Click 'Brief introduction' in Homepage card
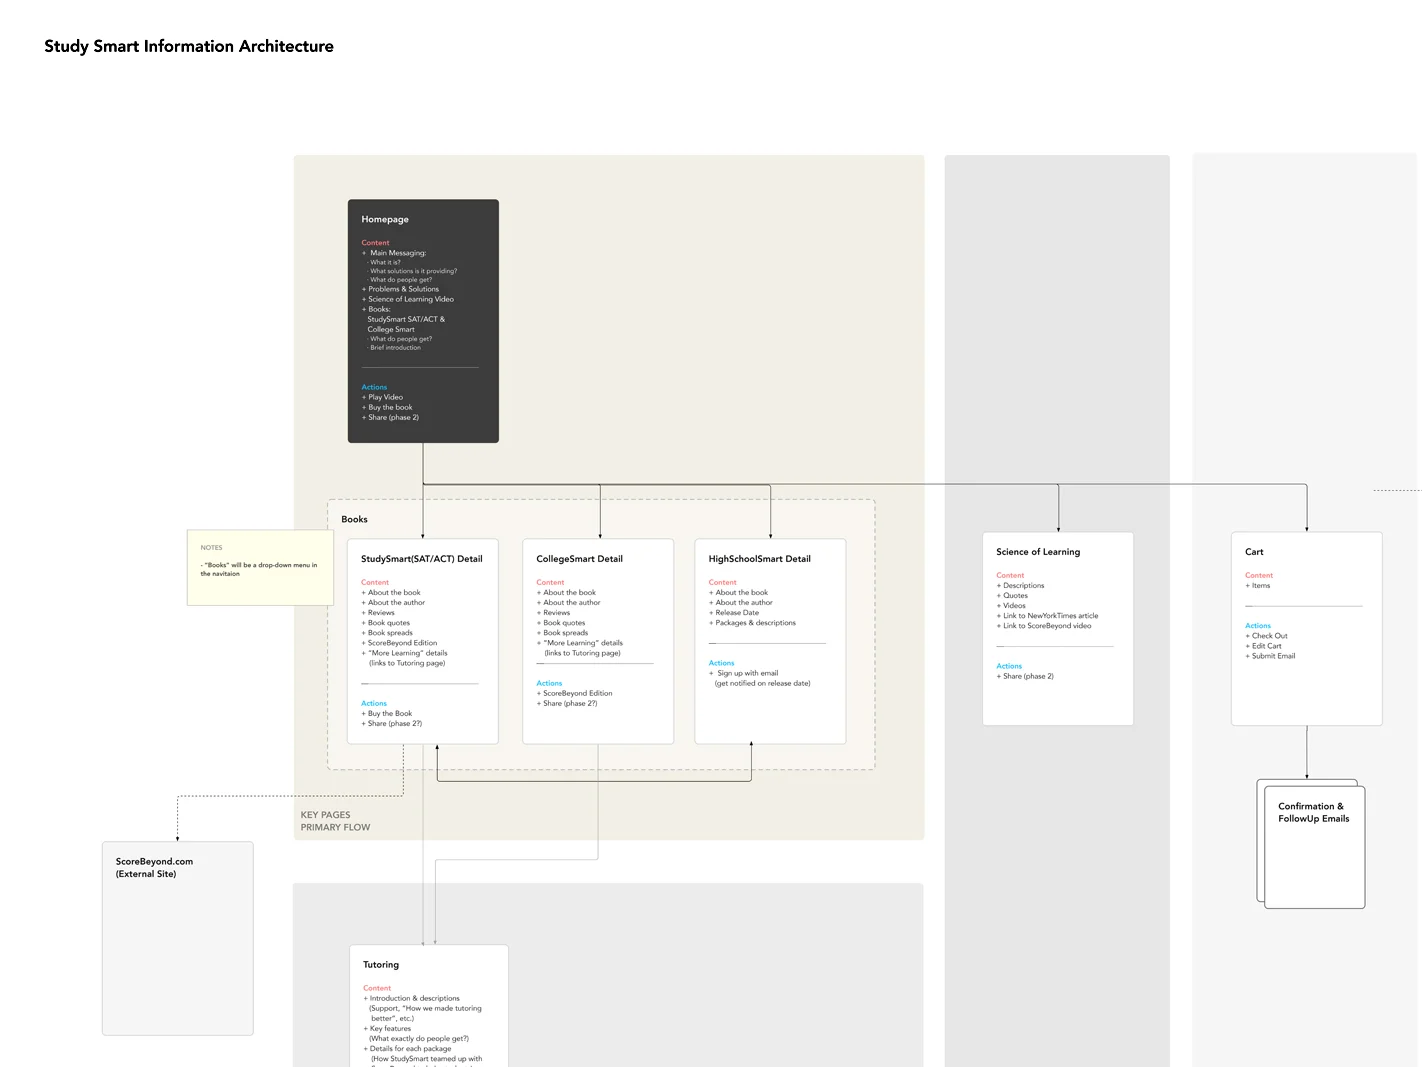1422x1067 pixels. [395, 348]
